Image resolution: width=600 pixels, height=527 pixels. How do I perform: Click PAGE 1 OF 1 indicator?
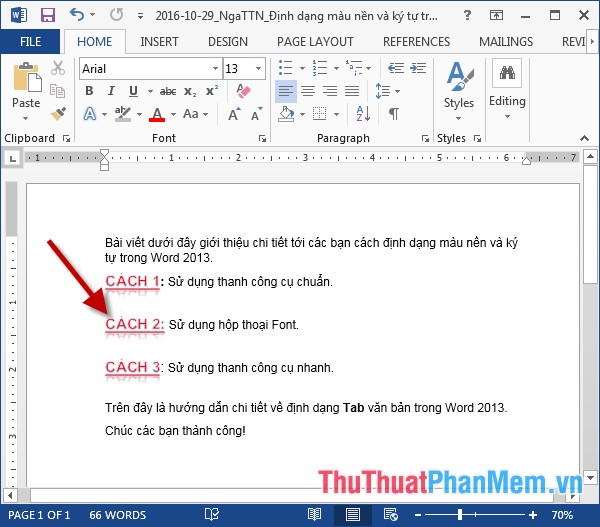click(x=39, y=515)
